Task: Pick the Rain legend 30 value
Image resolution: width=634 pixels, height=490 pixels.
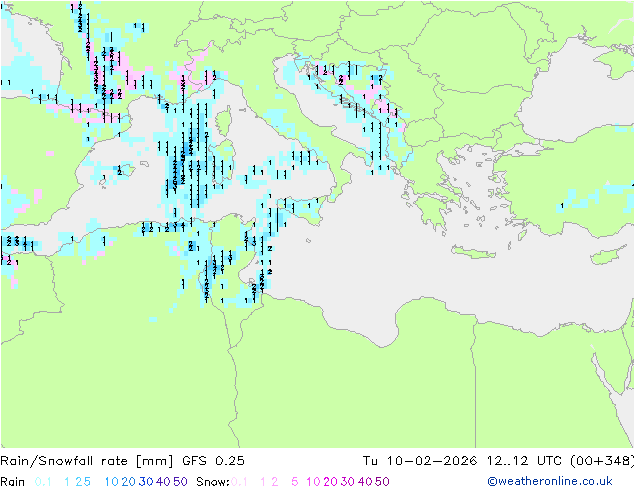Action: click(x=146, y=482)
